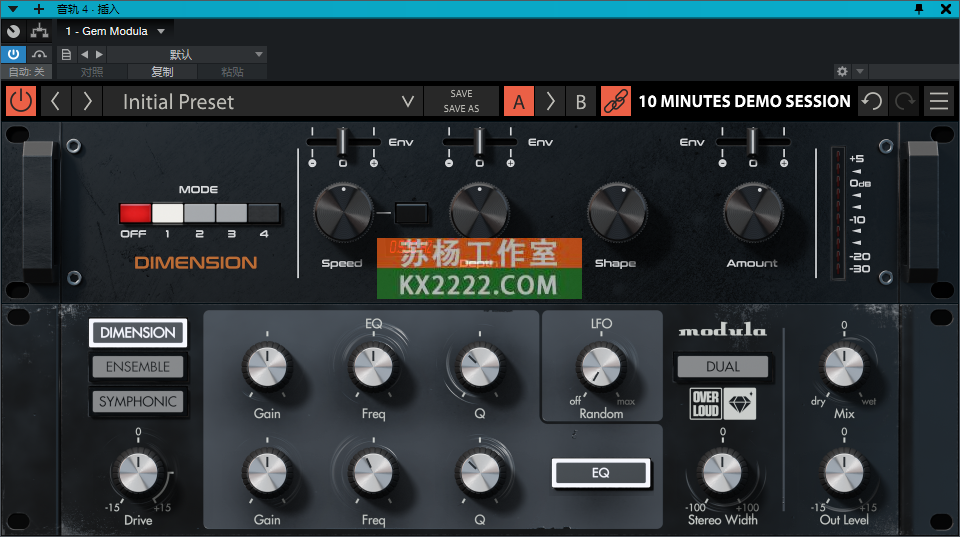The image size is (960, 537).
Task: Click the insert routing icon
Action: click(39, 31)
